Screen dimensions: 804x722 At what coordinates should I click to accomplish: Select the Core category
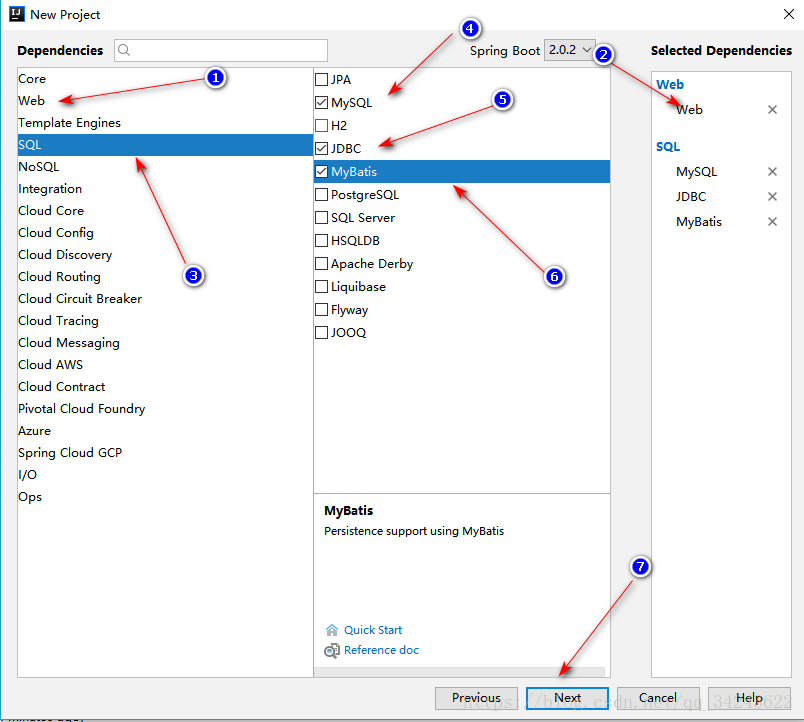[165, 79]
